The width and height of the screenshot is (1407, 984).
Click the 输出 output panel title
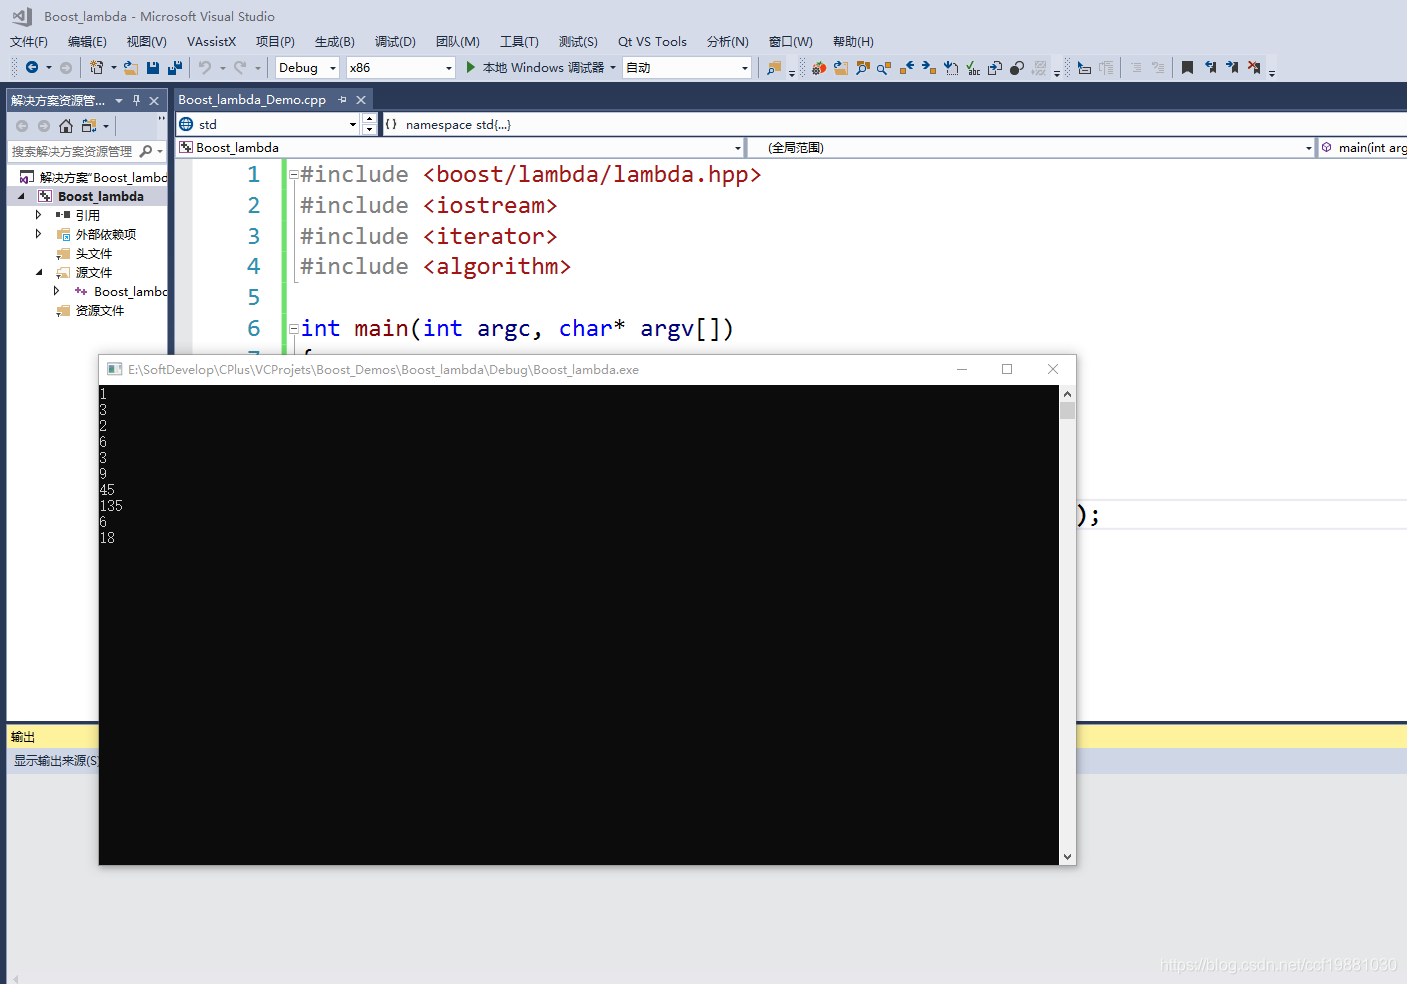[23, 736]
